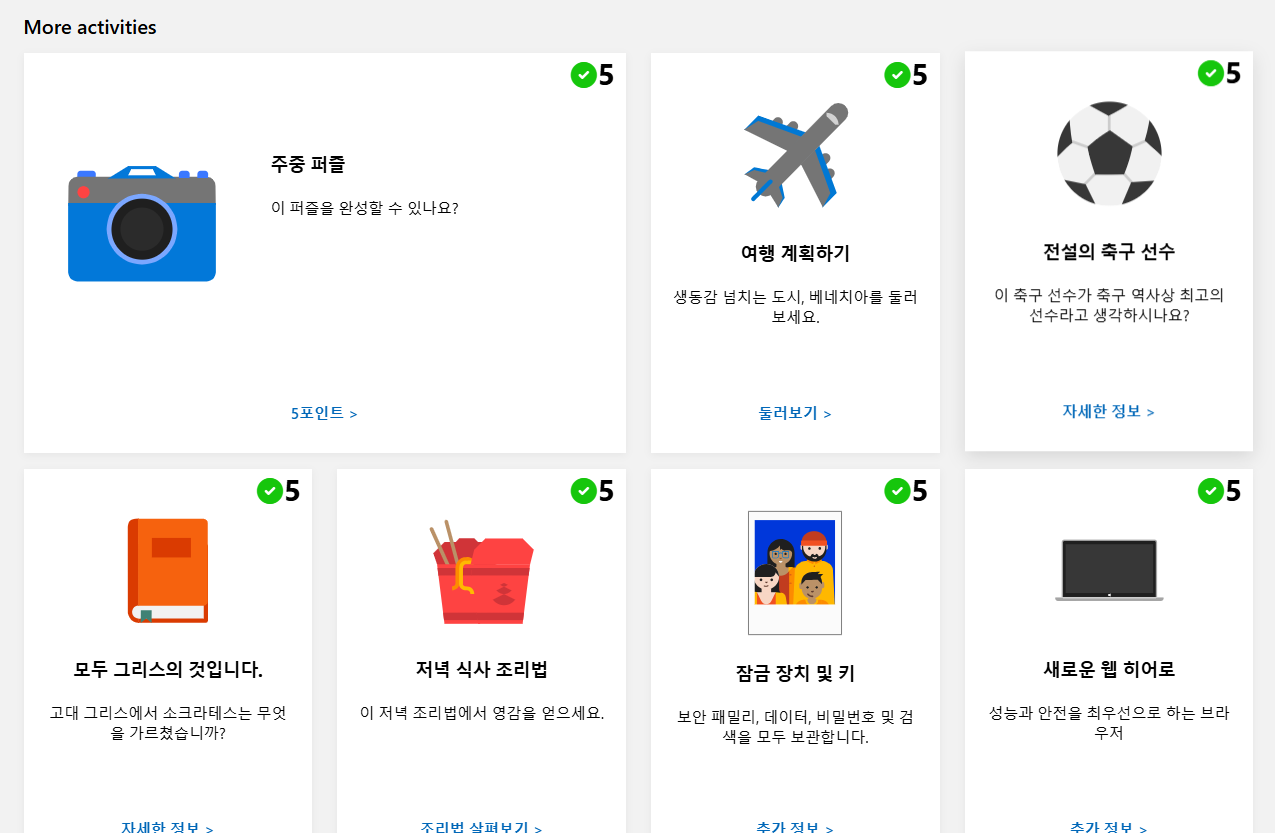
Task: Click the orange book icon
Action: coord(168,571)
